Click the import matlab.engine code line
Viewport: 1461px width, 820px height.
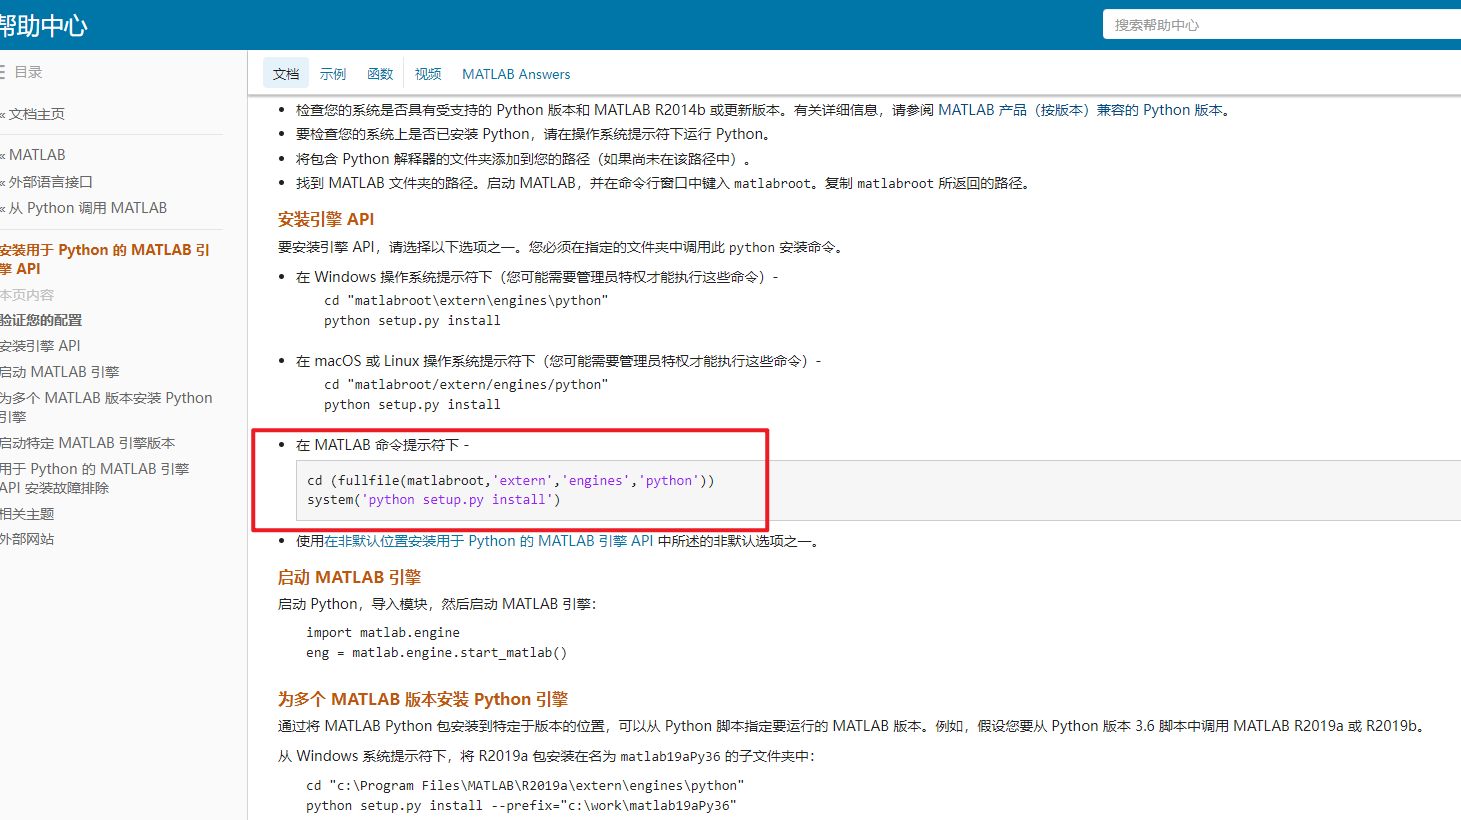[383, 633]
